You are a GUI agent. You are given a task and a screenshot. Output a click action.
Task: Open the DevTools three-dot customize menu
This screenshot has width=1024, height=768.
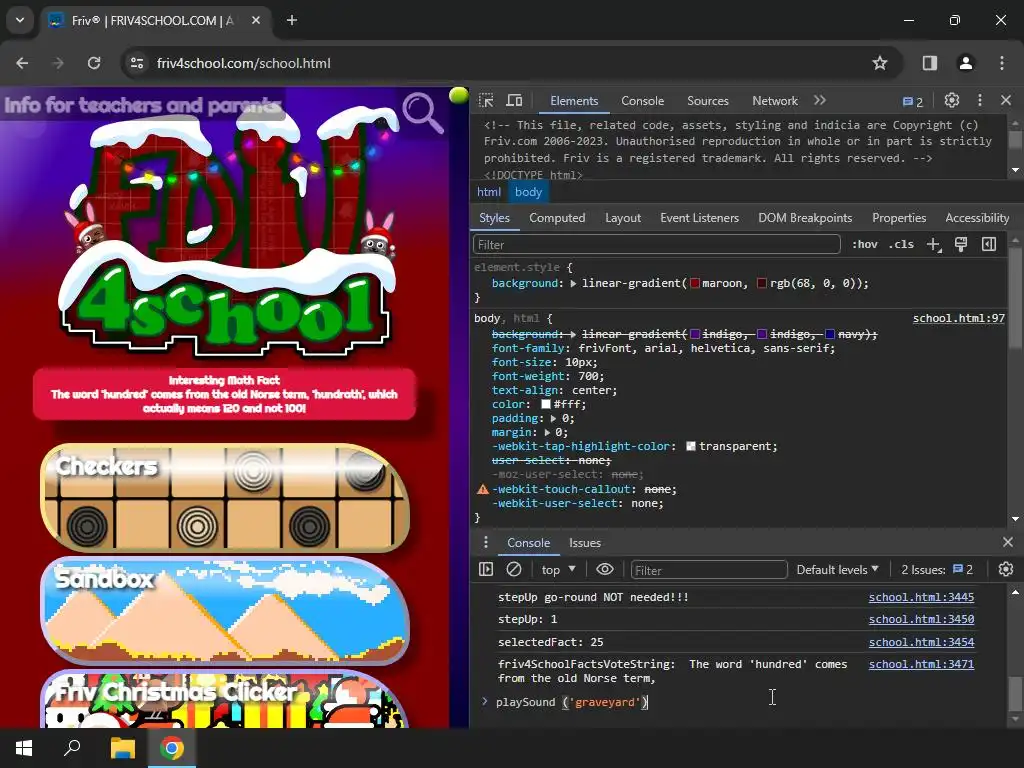[980, 100]
